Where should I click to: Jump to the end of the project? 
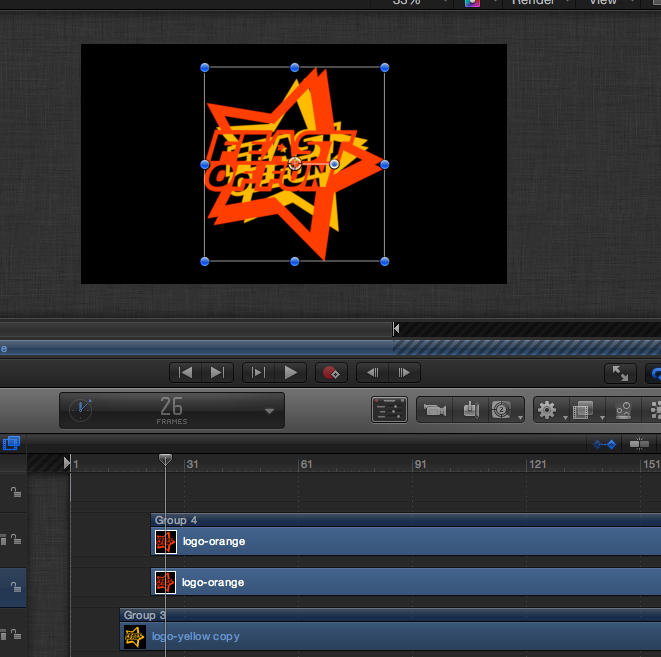[x=217, y=373]
